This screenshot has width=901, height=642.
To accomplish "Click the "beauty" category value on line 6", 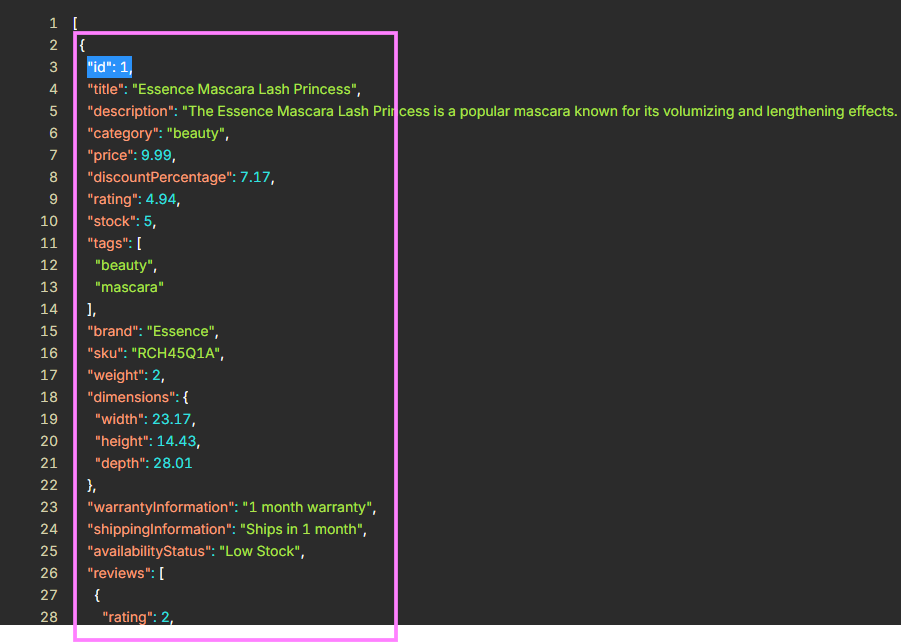I will click(x=196, y=133).
